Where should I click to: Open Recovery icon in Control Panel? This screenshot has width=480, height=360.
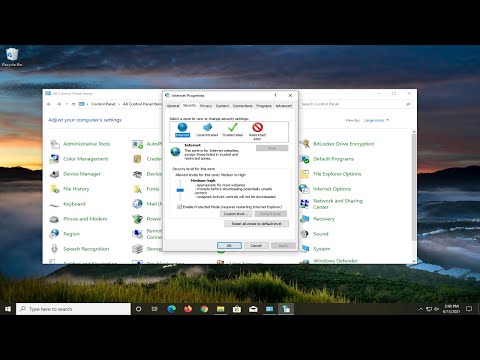(304, 219)
